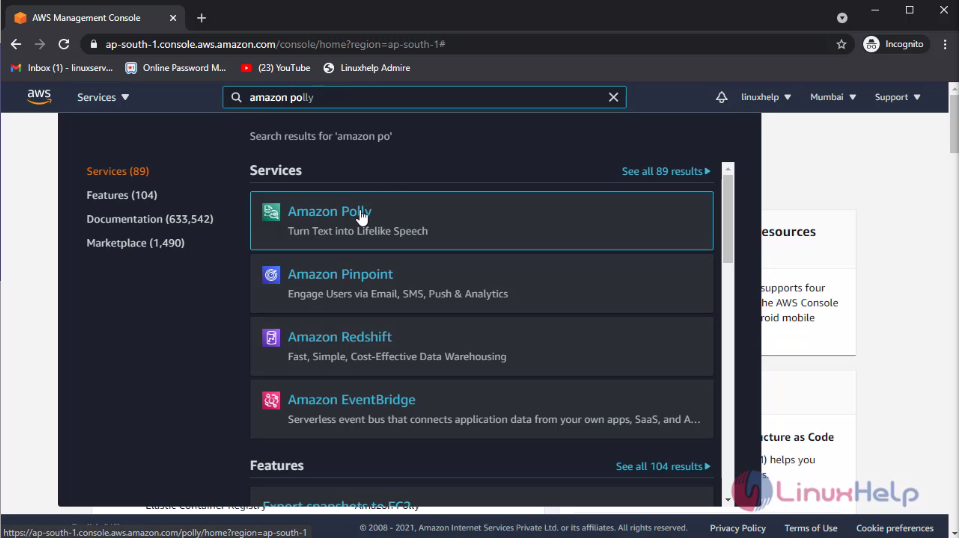Open the notifications bell icon

722,97
